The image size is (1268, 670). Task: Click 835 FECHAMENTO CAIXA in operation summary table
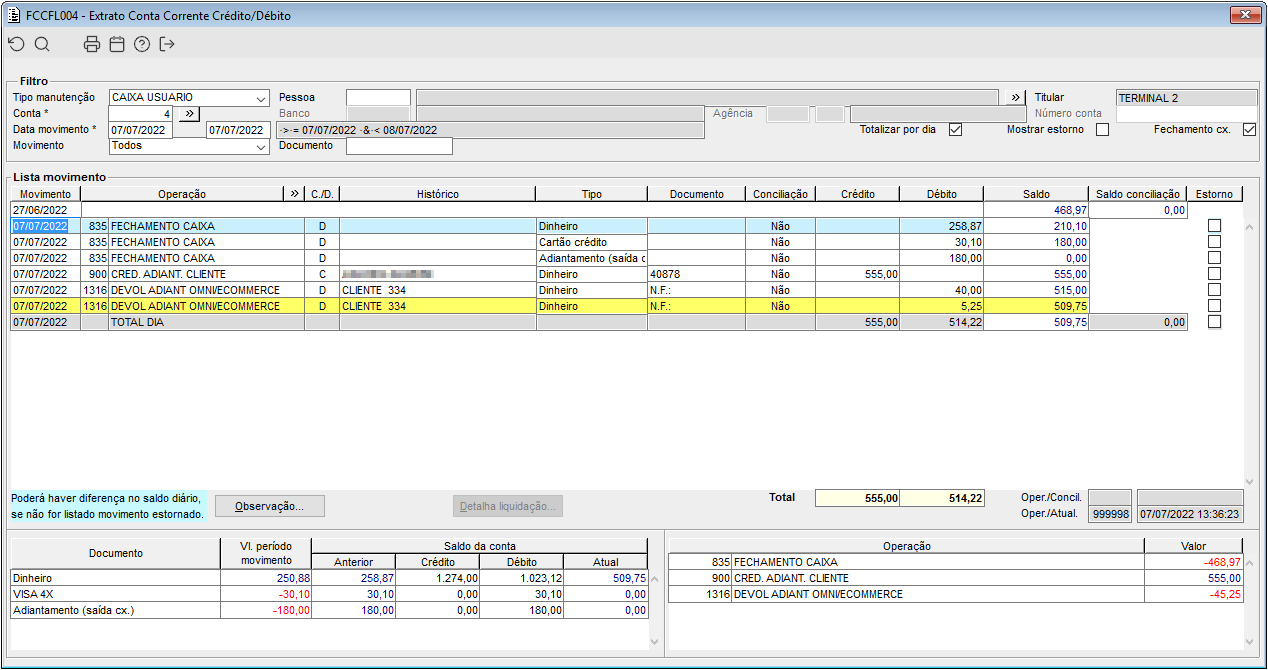coord(905,562)
